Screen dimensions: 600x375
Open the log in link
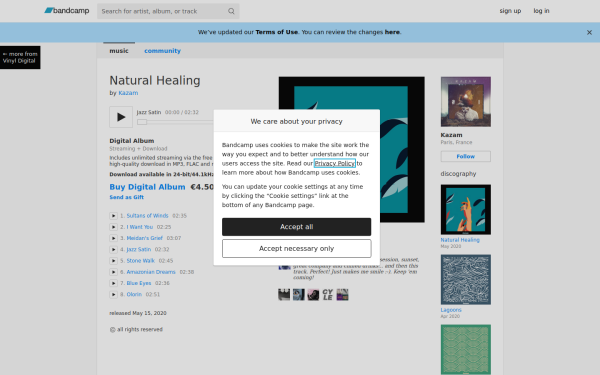541,11
